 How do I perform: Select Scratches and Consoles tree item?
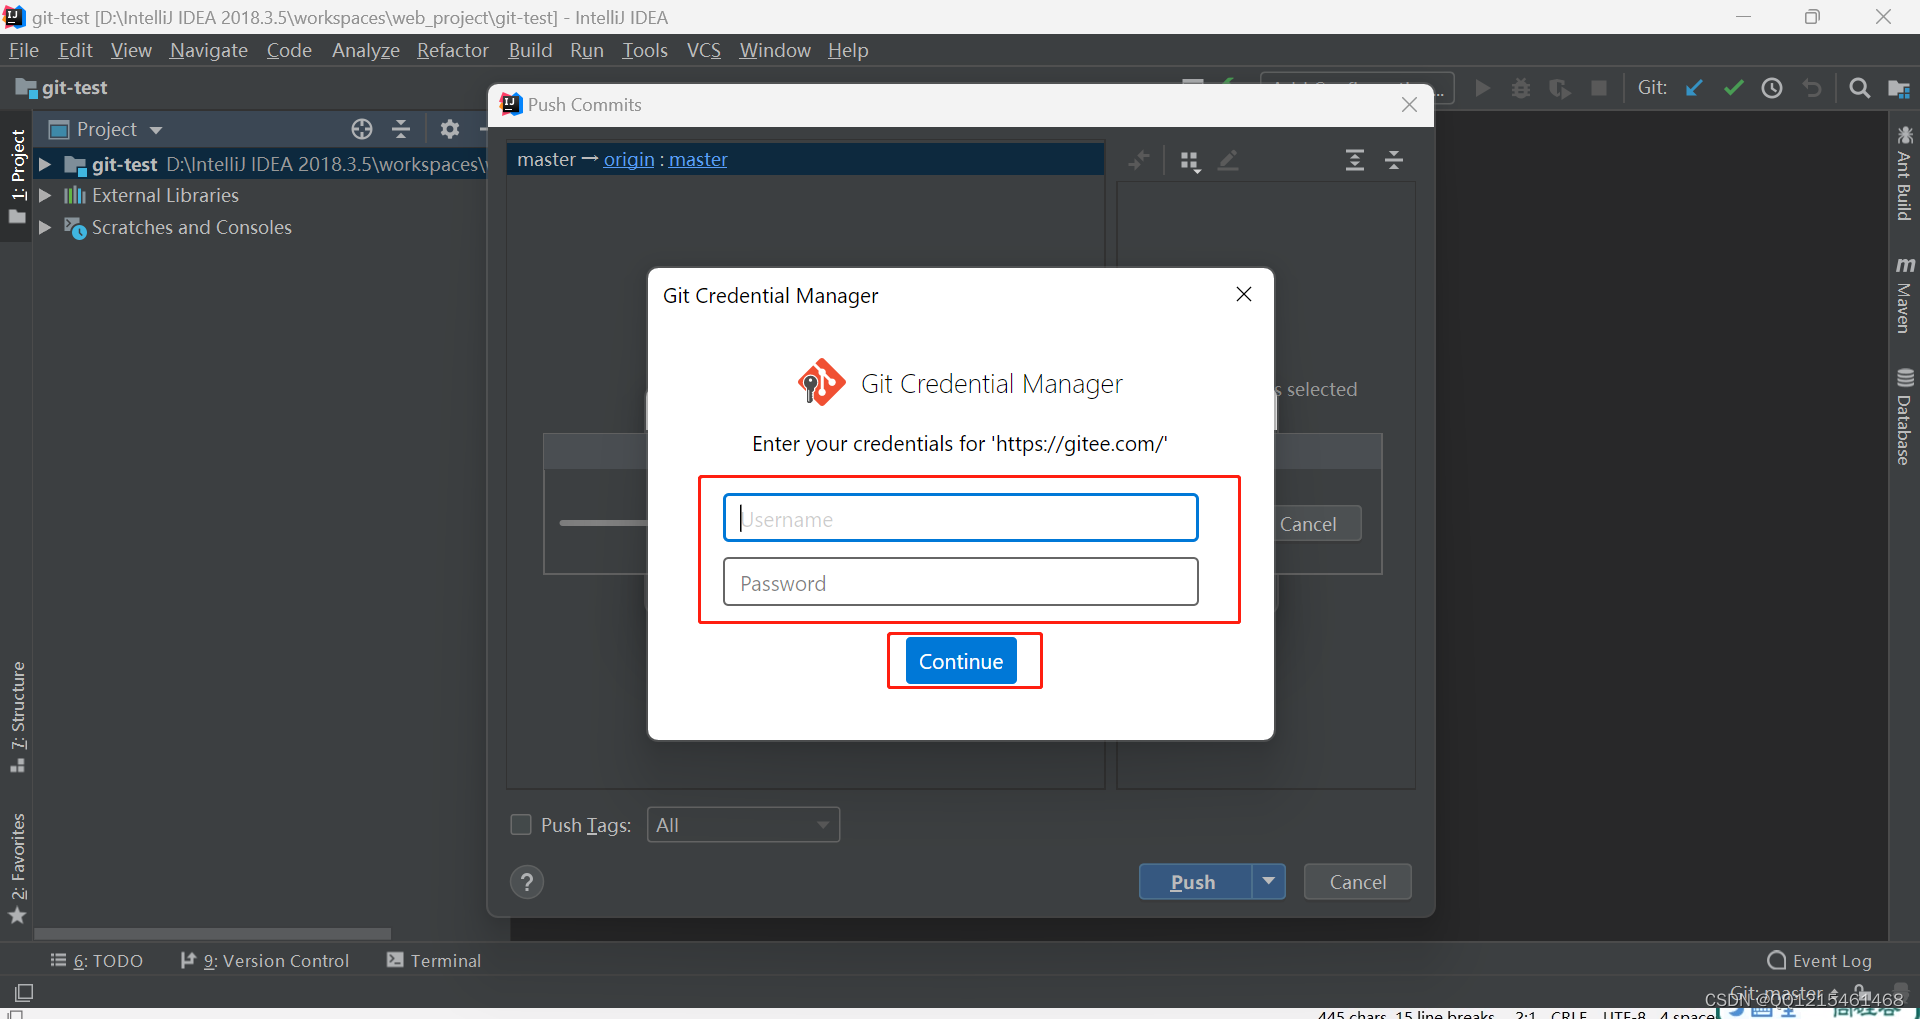click(192, 228)
